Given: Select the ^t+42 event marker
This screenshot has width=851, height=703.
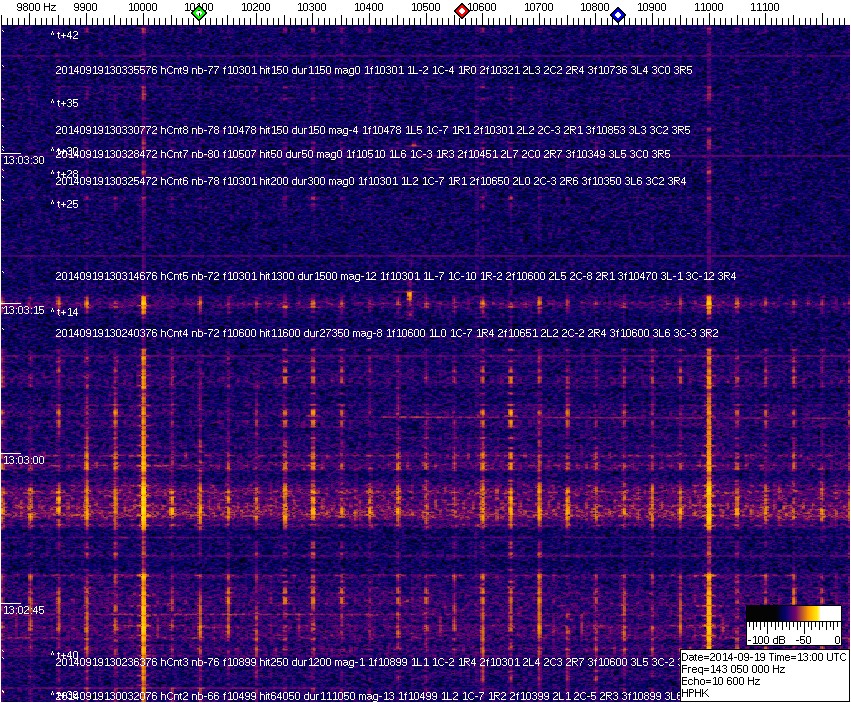Looking at the screenshot, I should tap(67, 35).
